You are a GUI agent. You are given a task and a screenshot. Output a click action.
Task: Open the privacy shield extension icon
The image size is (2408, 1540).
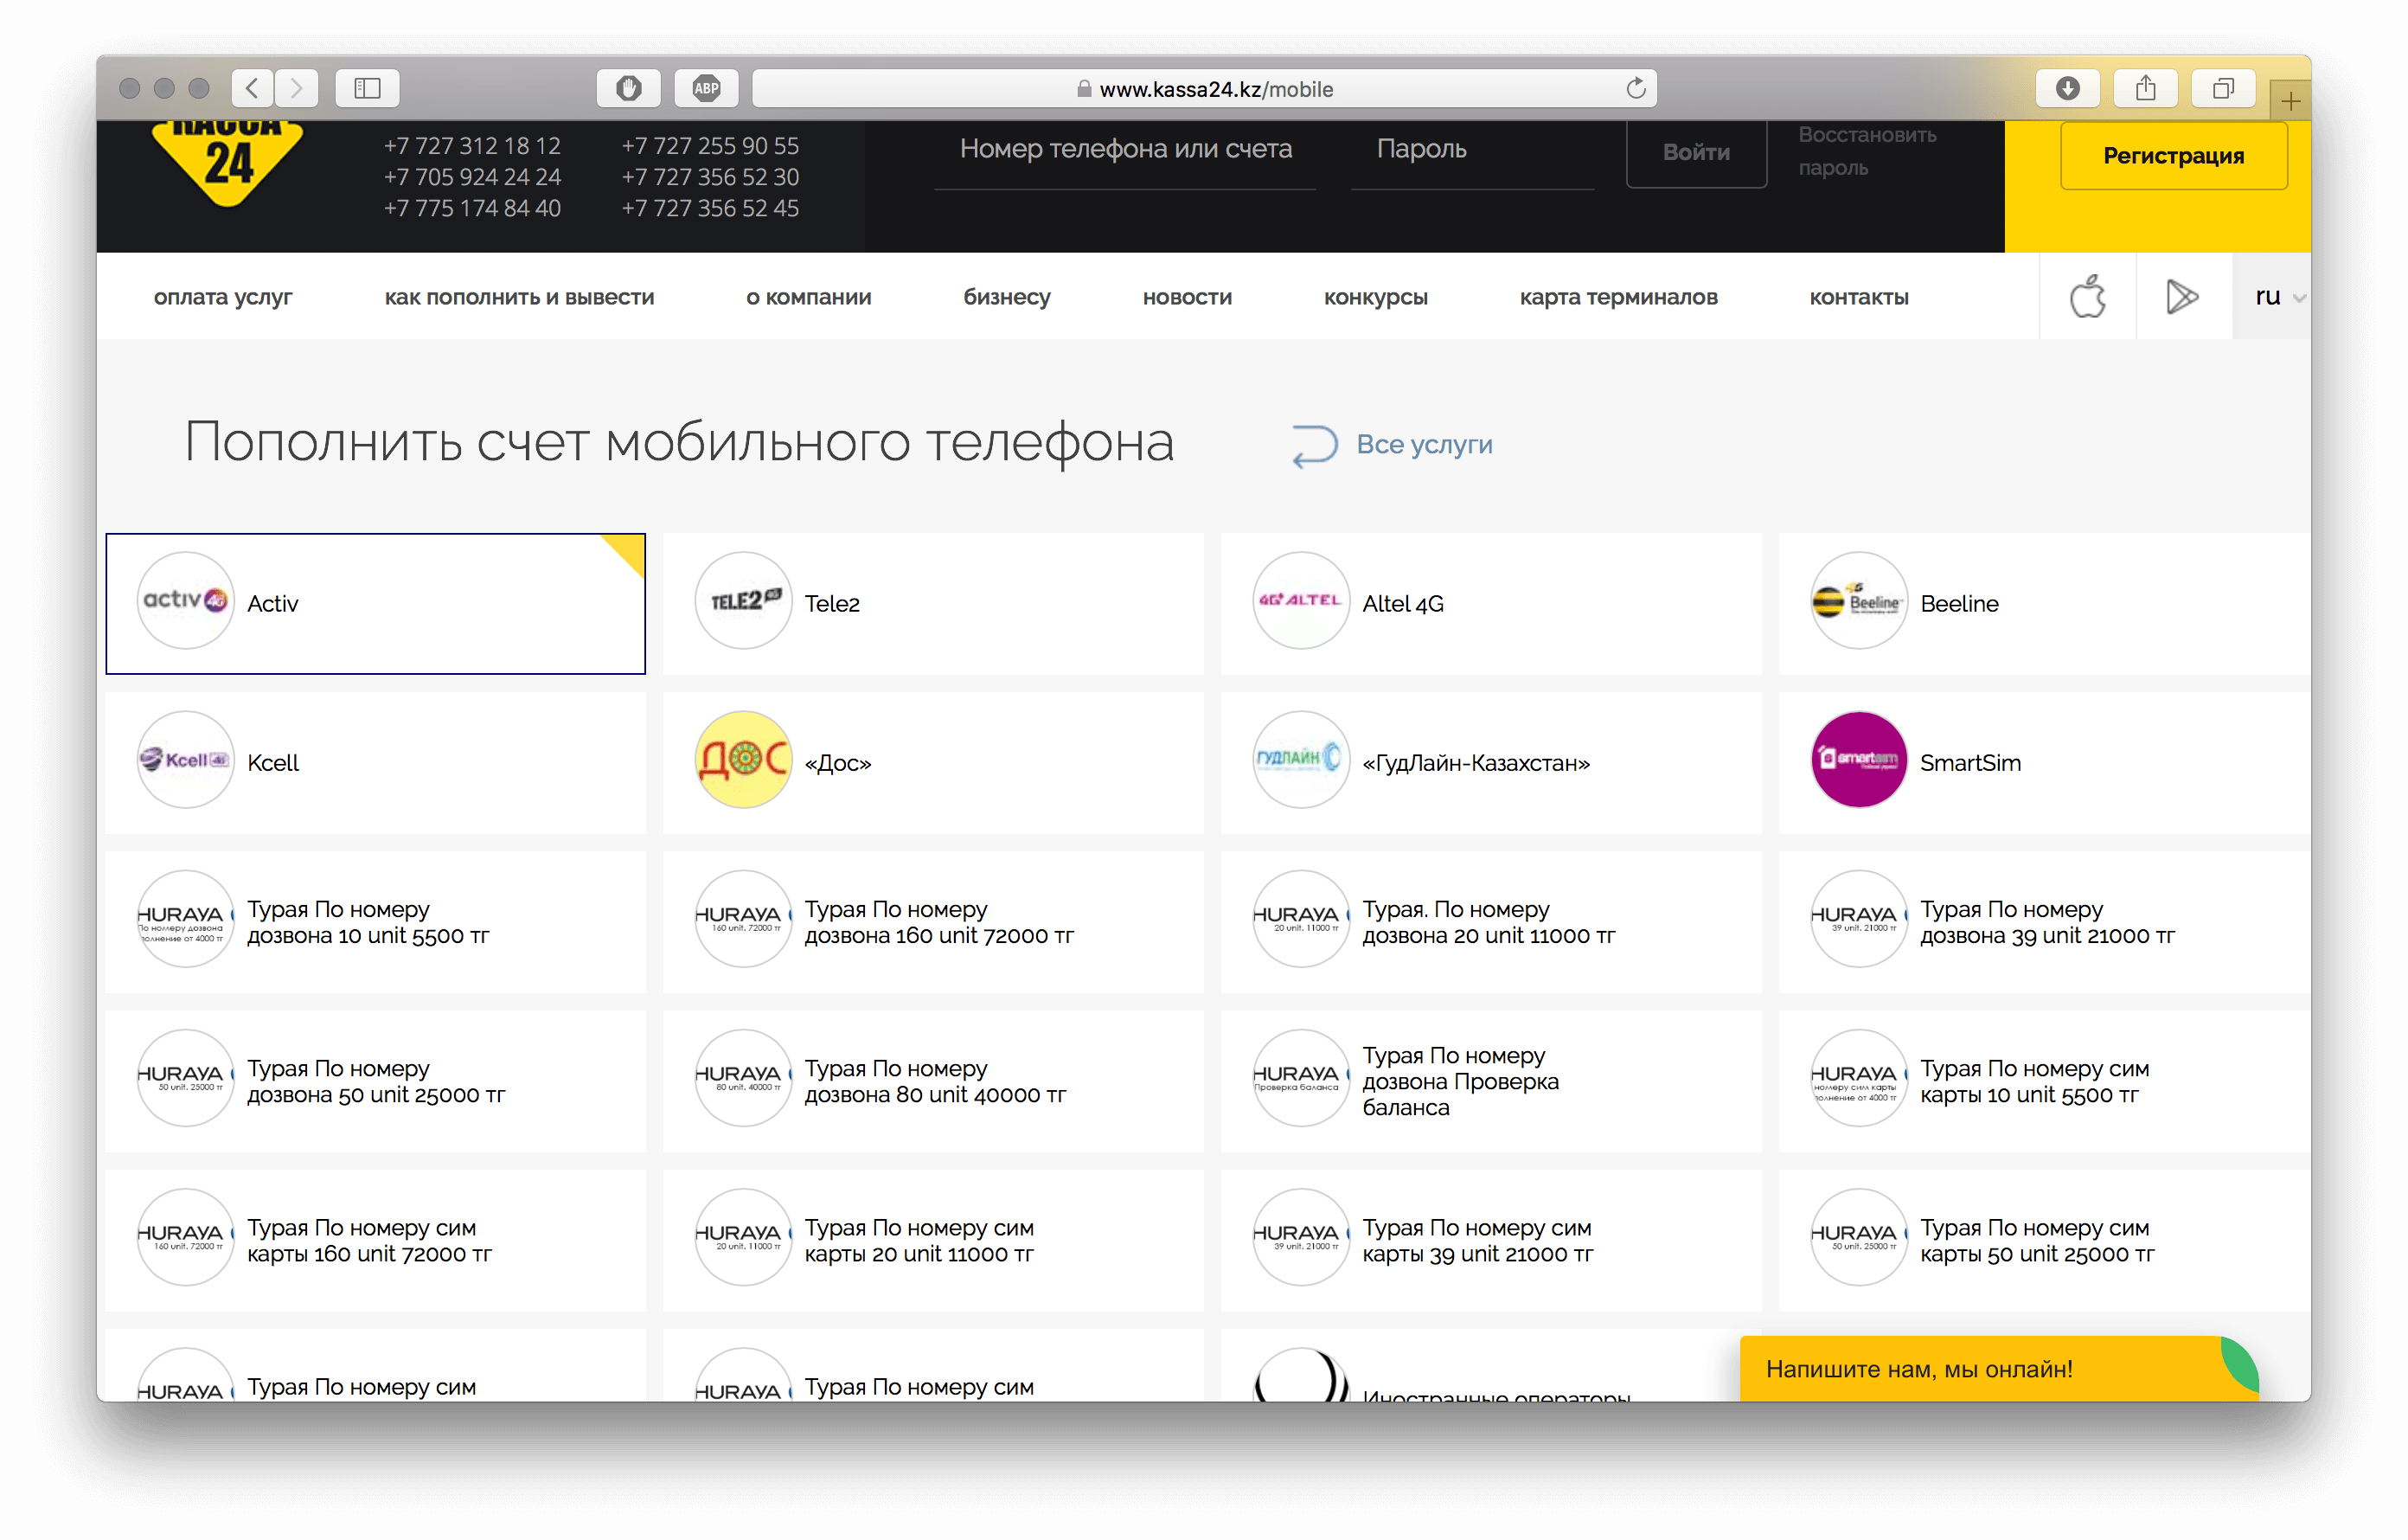click(x=628, y=88)
